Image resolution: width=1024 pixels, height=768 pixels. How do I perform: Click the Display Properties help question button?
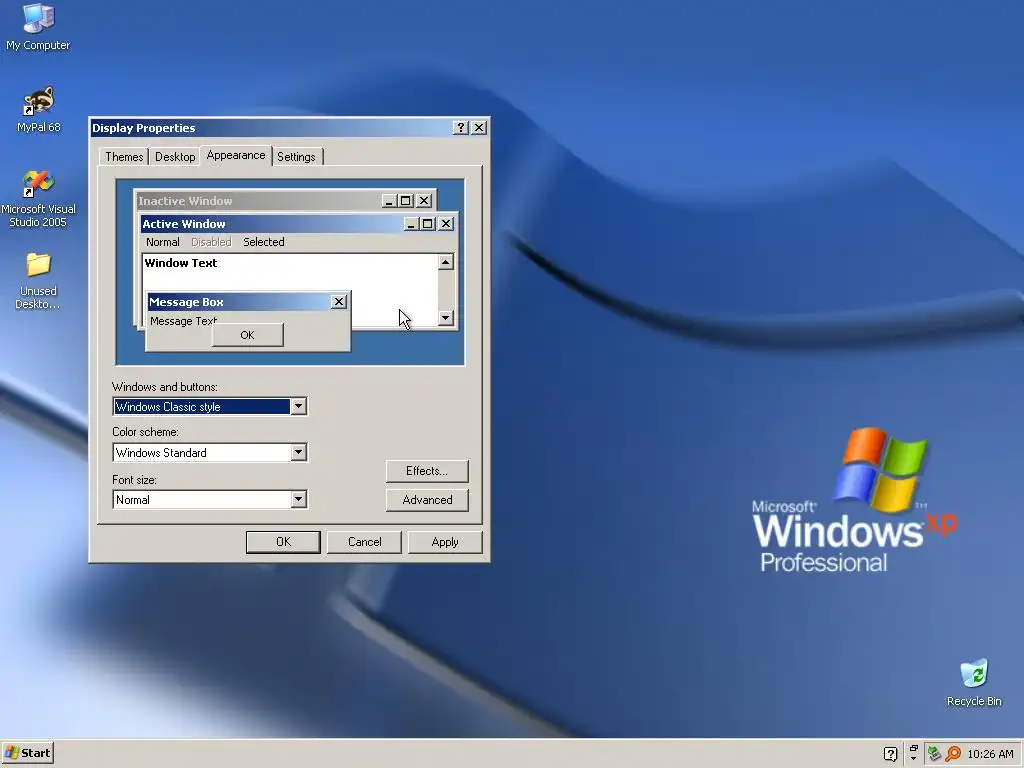[460, 127]
